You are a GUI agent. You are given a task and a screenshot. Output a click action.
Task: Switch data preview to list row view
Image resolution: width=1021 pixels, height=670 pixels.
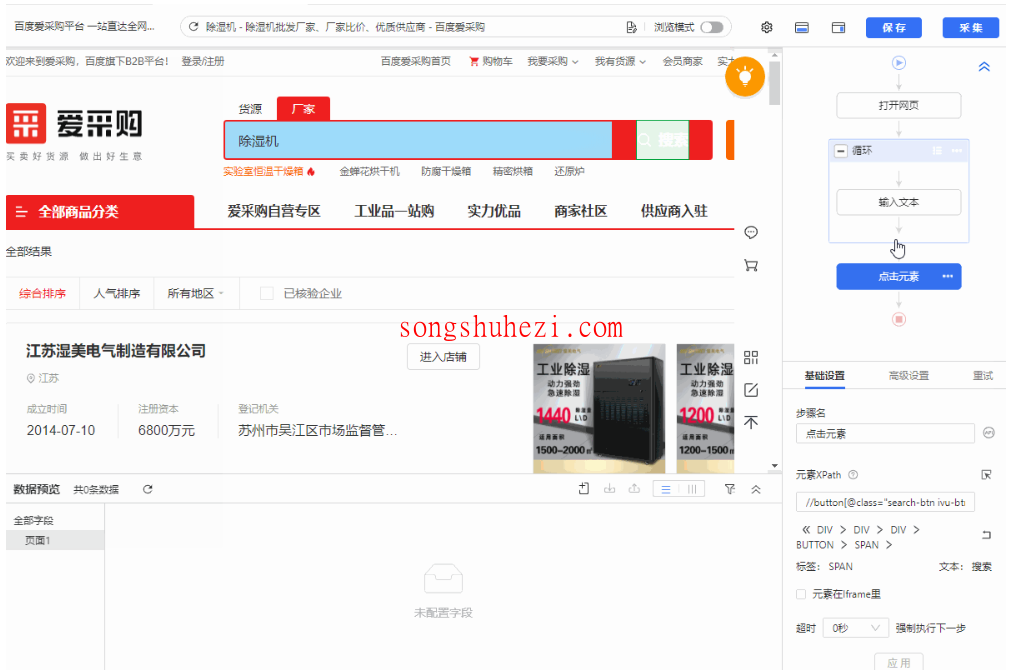665,489
